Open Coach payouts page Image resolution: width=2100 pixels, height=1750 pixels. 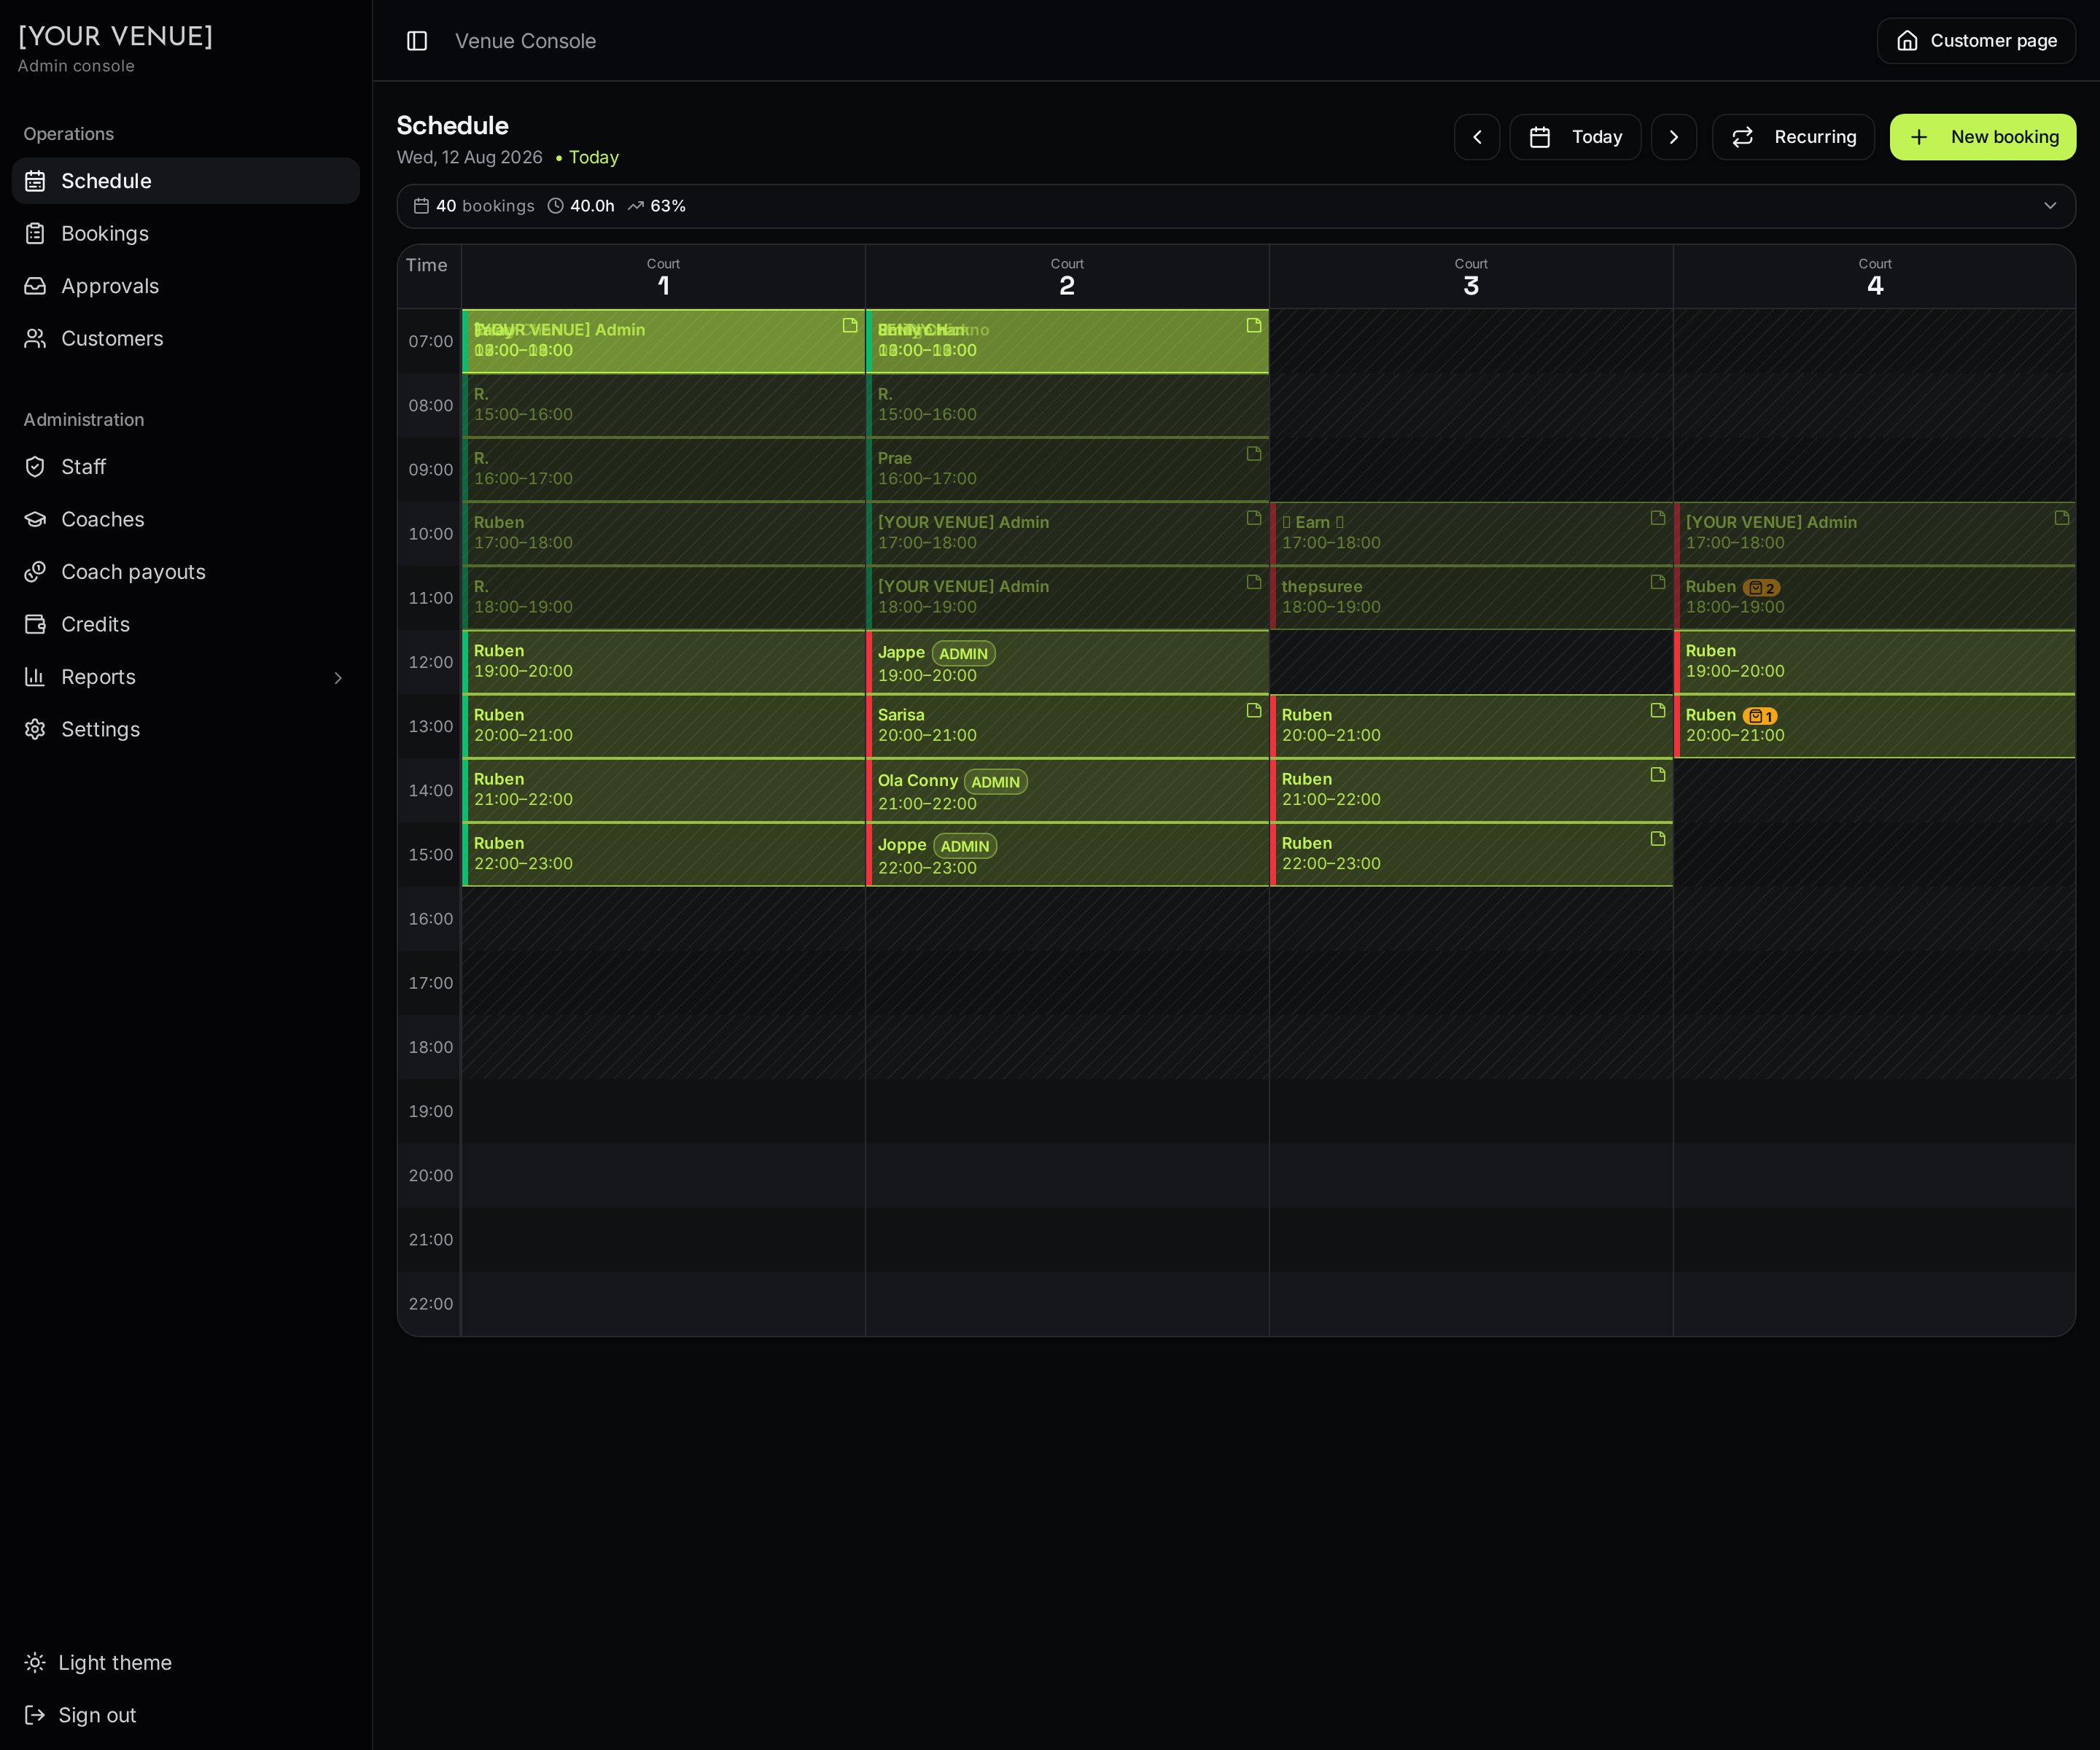tap(186, 572)
